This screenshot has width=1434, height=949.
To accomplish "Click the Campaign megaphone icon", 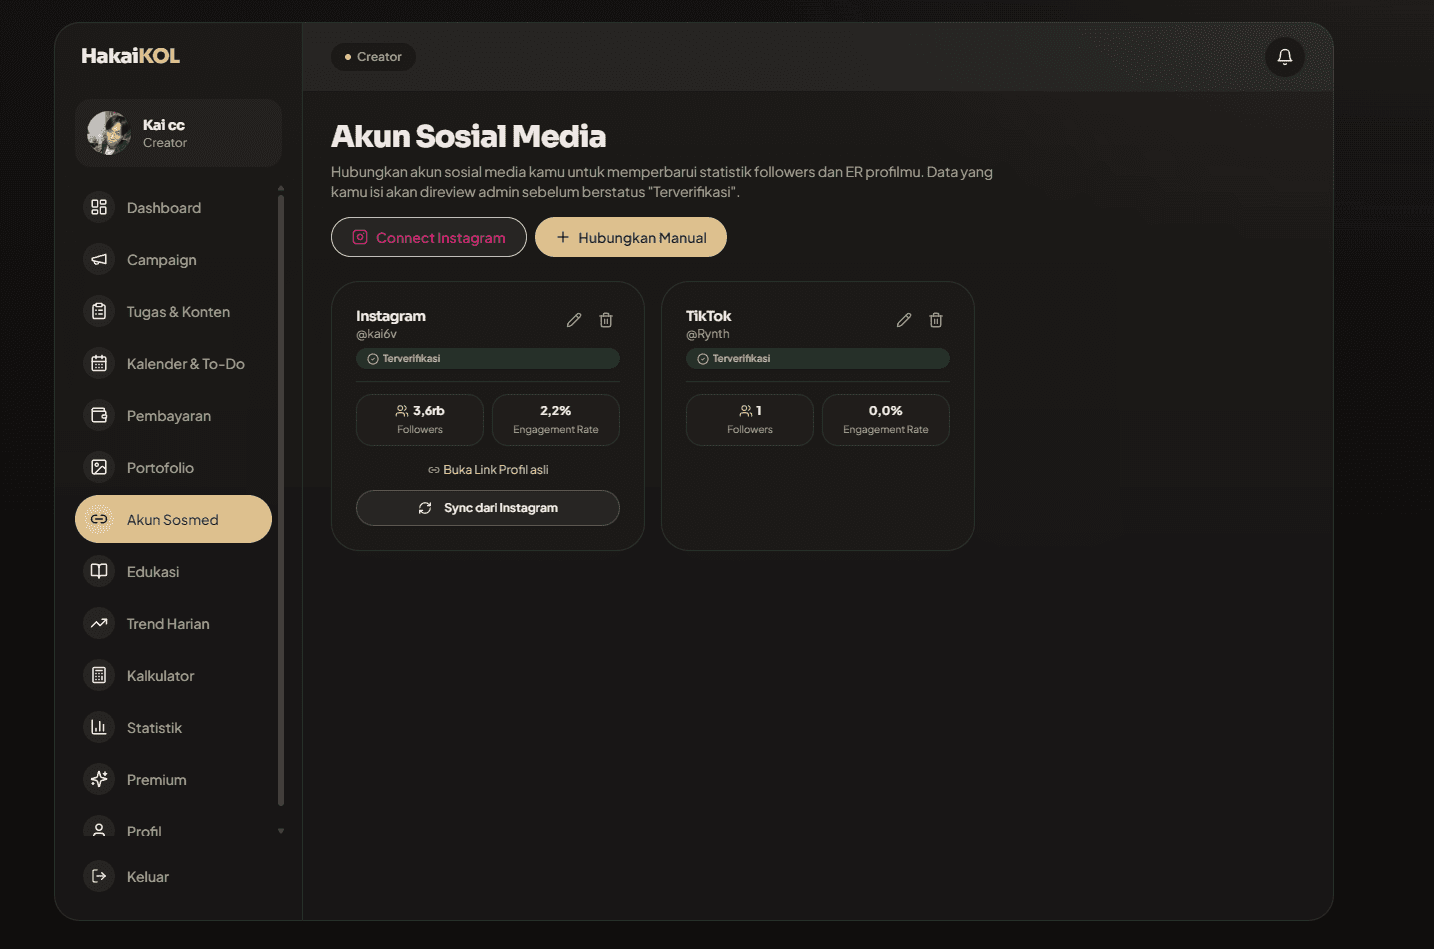I will pyautogui.click(x=99, y=259).
